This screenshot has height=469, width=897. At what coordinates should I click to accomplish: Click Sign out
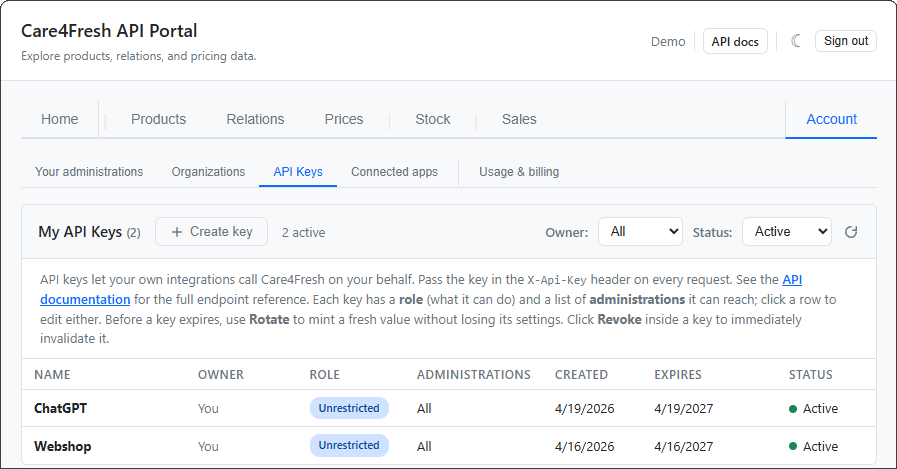846,41
